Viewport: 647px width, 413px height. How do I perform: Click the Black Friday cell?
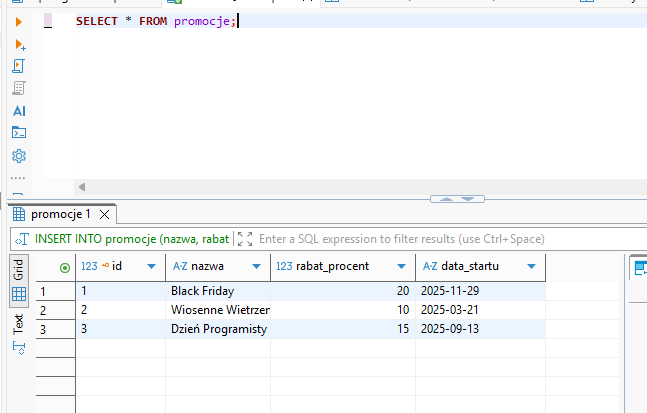click(x=202, y=291)
